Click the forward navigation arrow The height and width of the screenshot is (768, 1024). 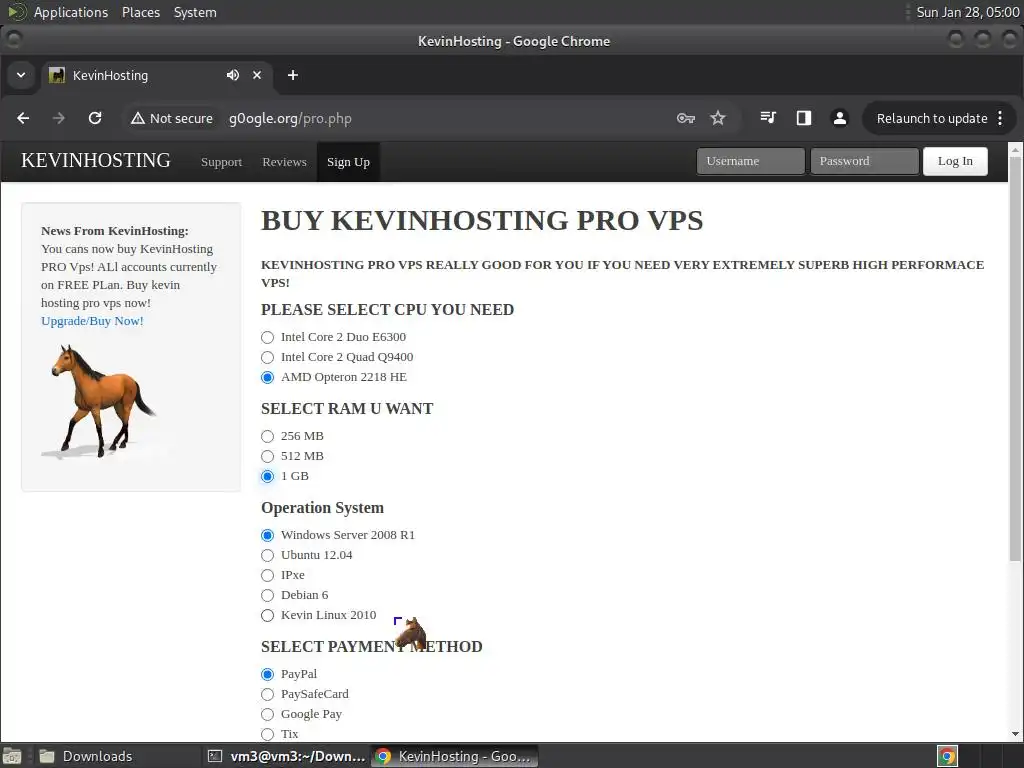[59, 118]
